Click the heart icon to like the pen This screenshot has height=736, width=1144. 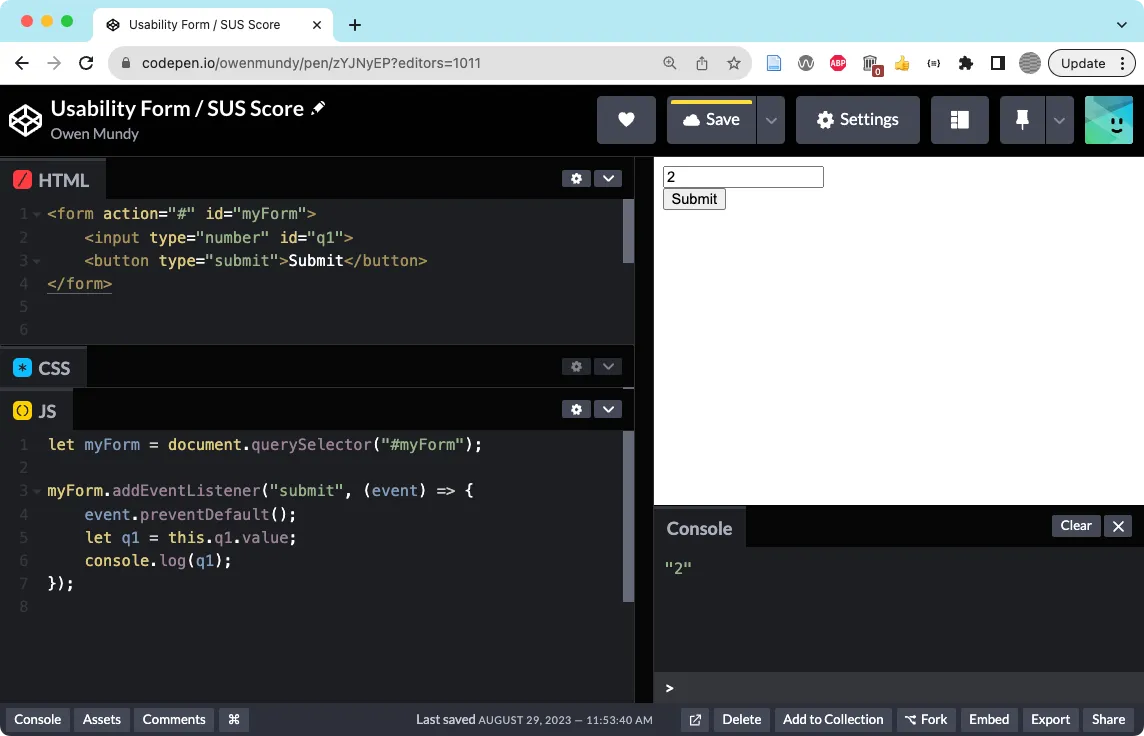pos(626,119)
